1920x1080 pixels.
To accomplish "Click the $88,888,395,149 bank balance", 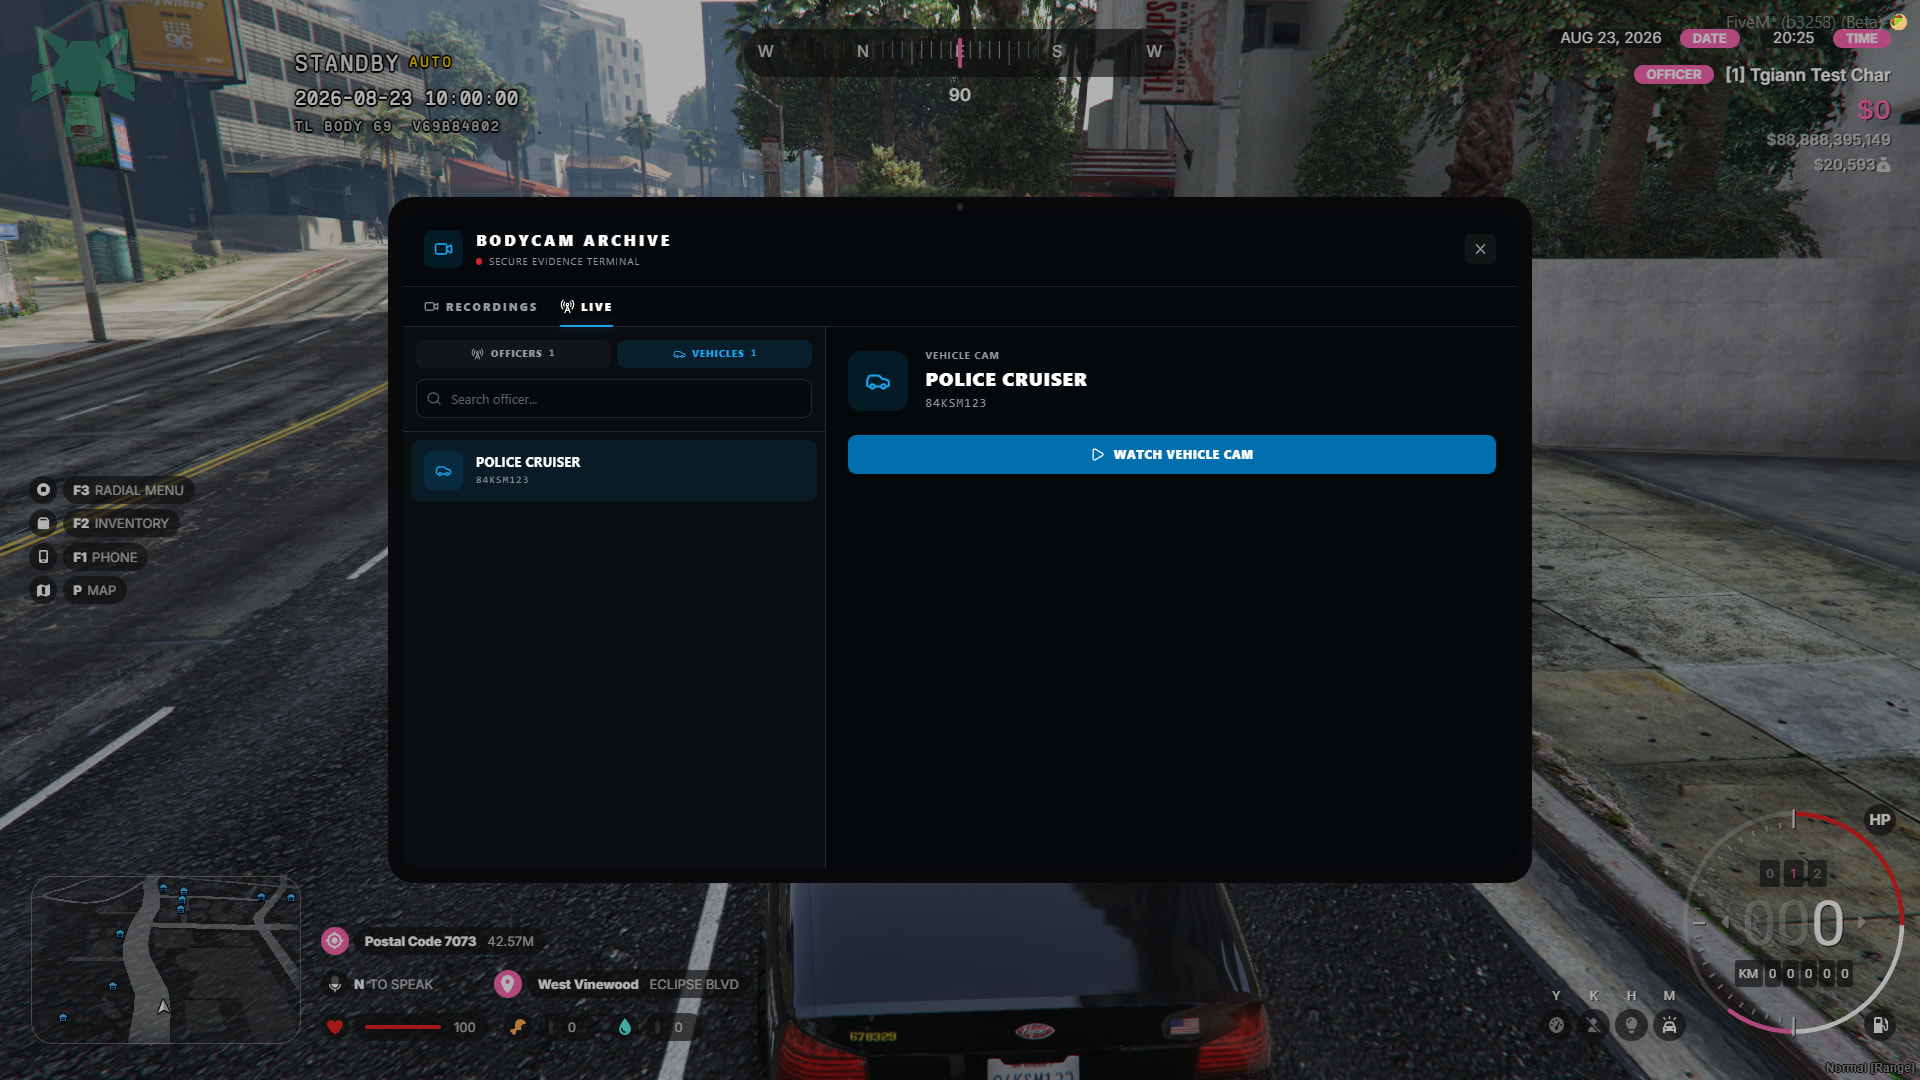I will pyautogui.click(x=1828, y=140).
